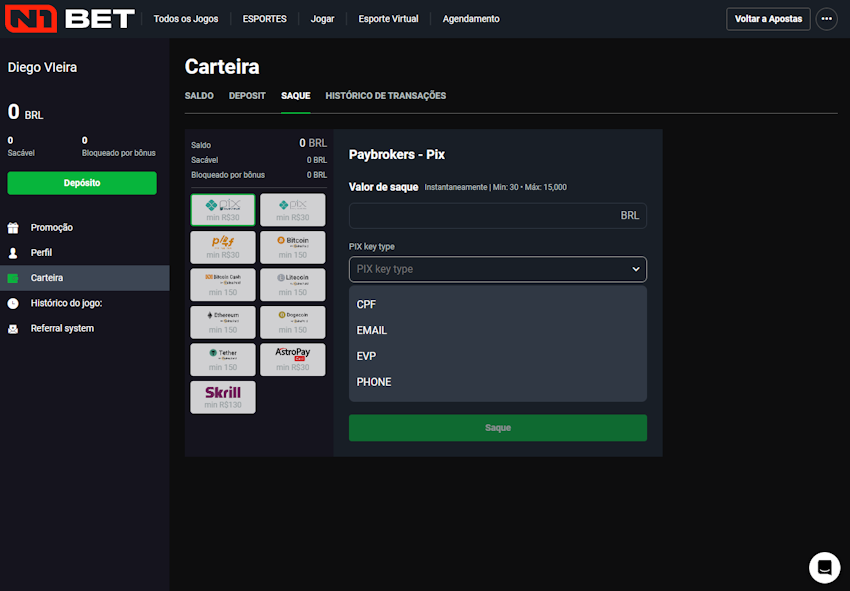Select the Pix withdrawal method icon

click(222, 209)
